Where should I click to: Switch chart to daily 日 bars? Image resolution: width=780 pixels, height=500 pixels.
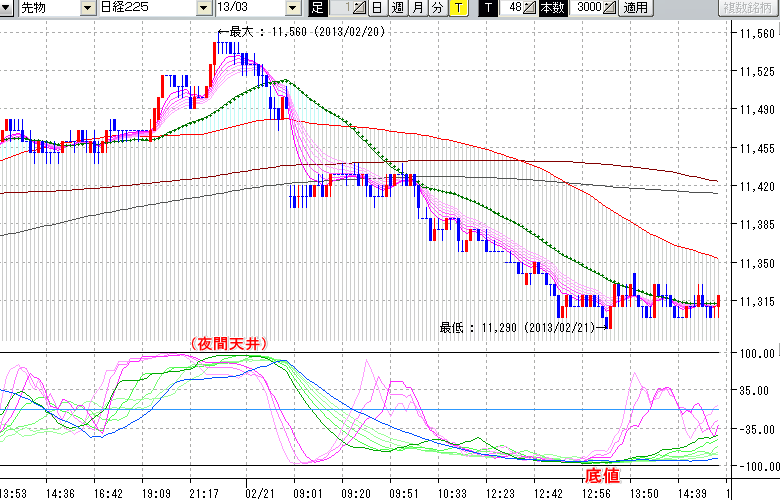377,8
